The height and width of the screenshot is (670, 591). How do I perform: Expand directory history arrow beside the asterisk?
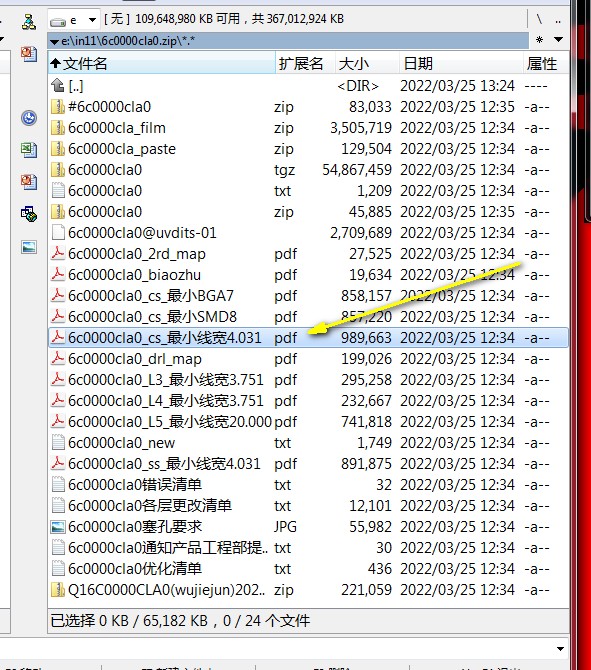[558, 40]
